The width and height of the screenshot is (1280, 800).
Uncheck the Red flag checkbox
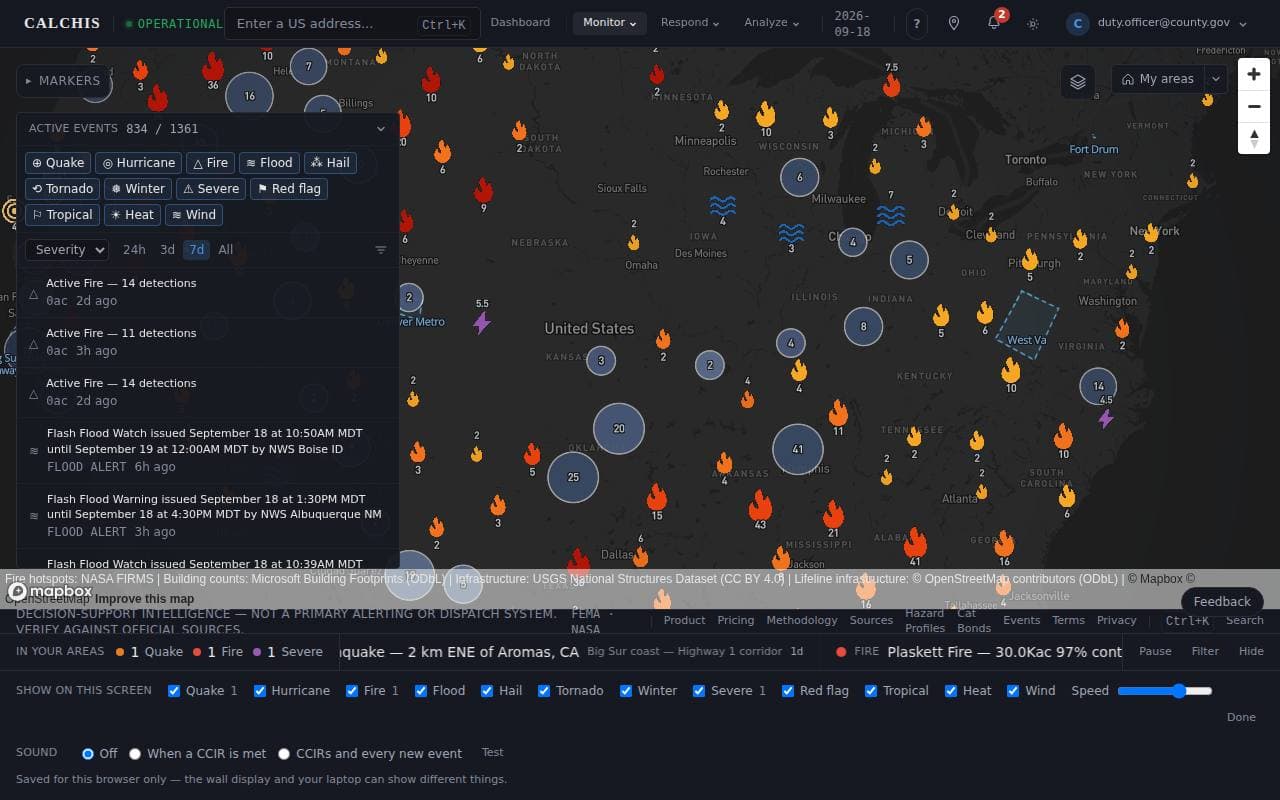pos(788,691)
